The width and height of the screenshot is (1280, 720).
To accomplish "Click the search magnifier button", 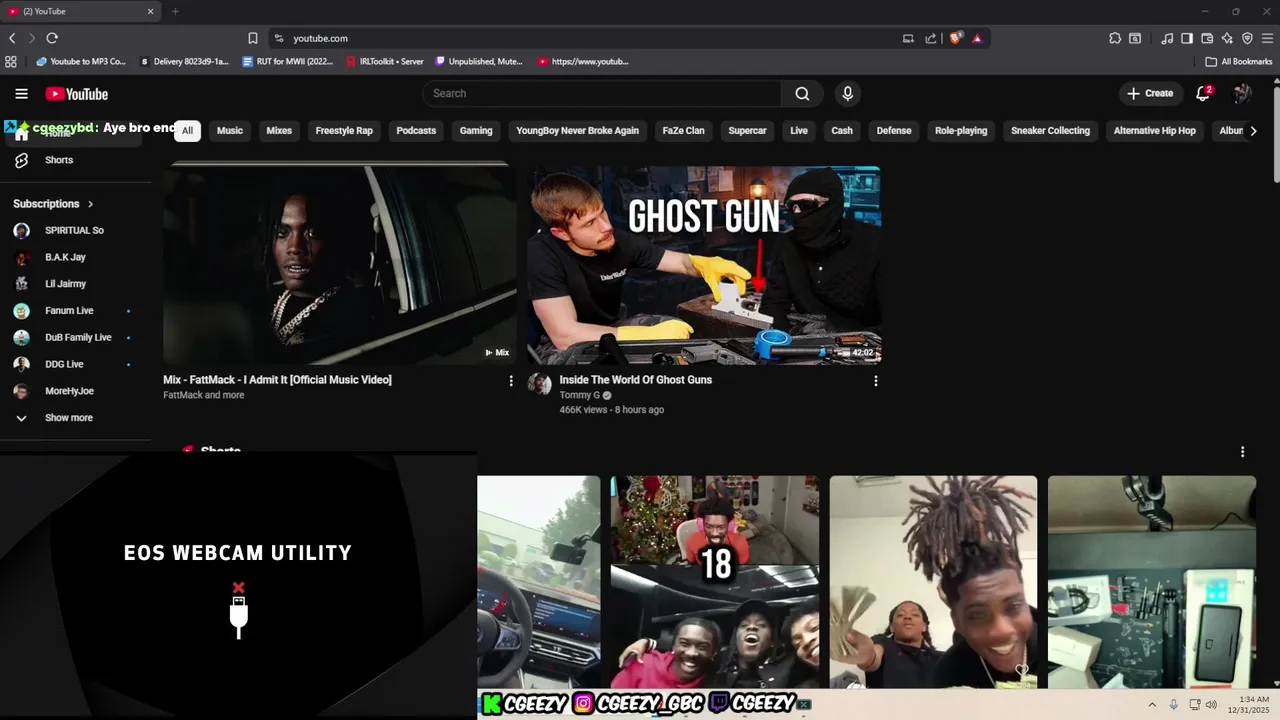I will point(802,93).
